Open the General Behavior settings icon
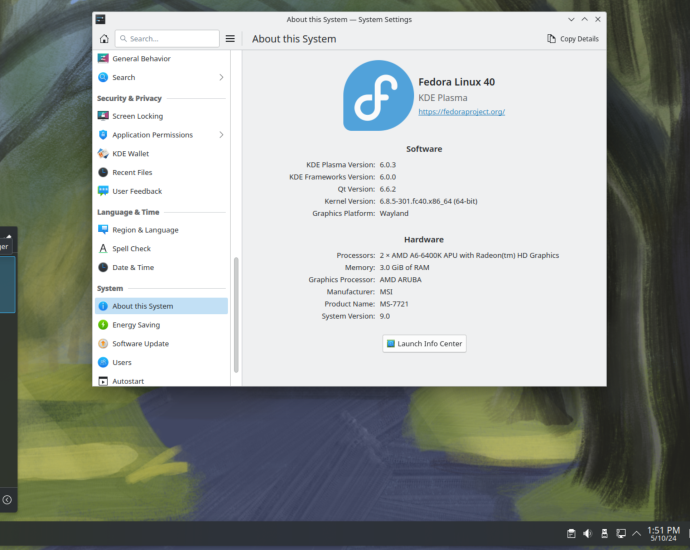The height and width of the screenshot is (550, 690). [x=103, y=59]
